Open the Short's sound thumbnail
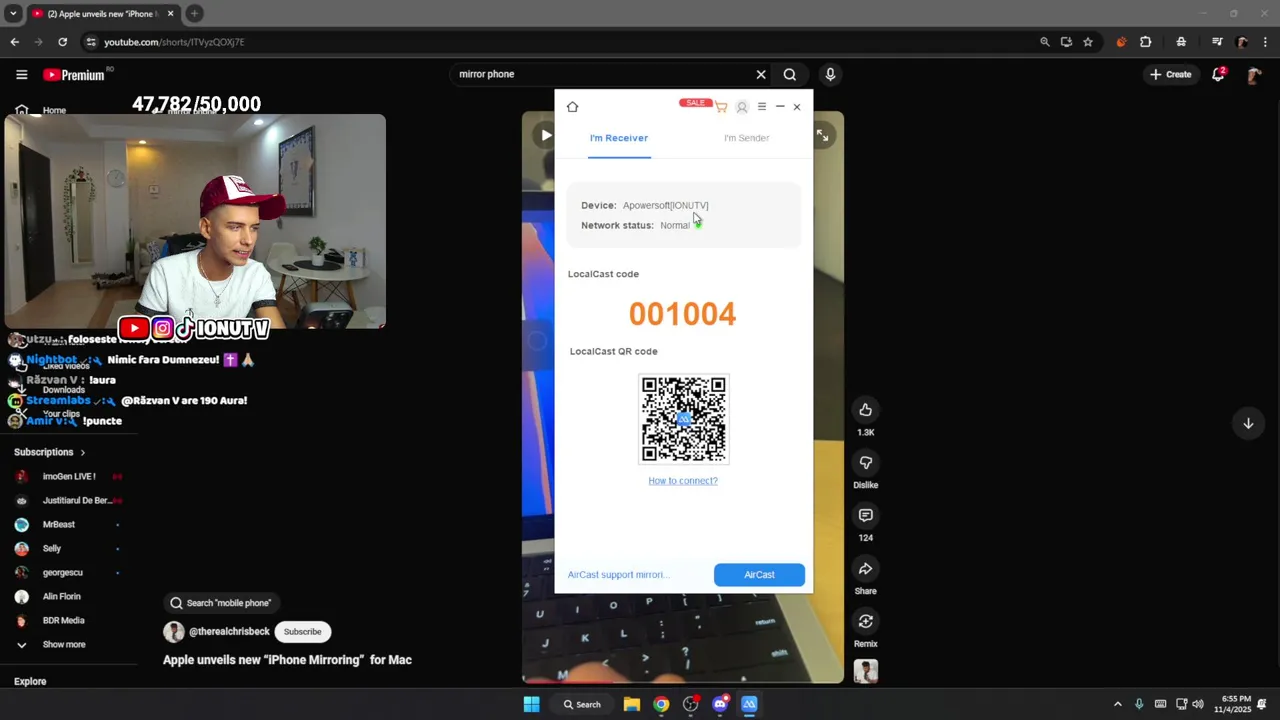This screenshot has height=720, width=1280. coord(866,671)
